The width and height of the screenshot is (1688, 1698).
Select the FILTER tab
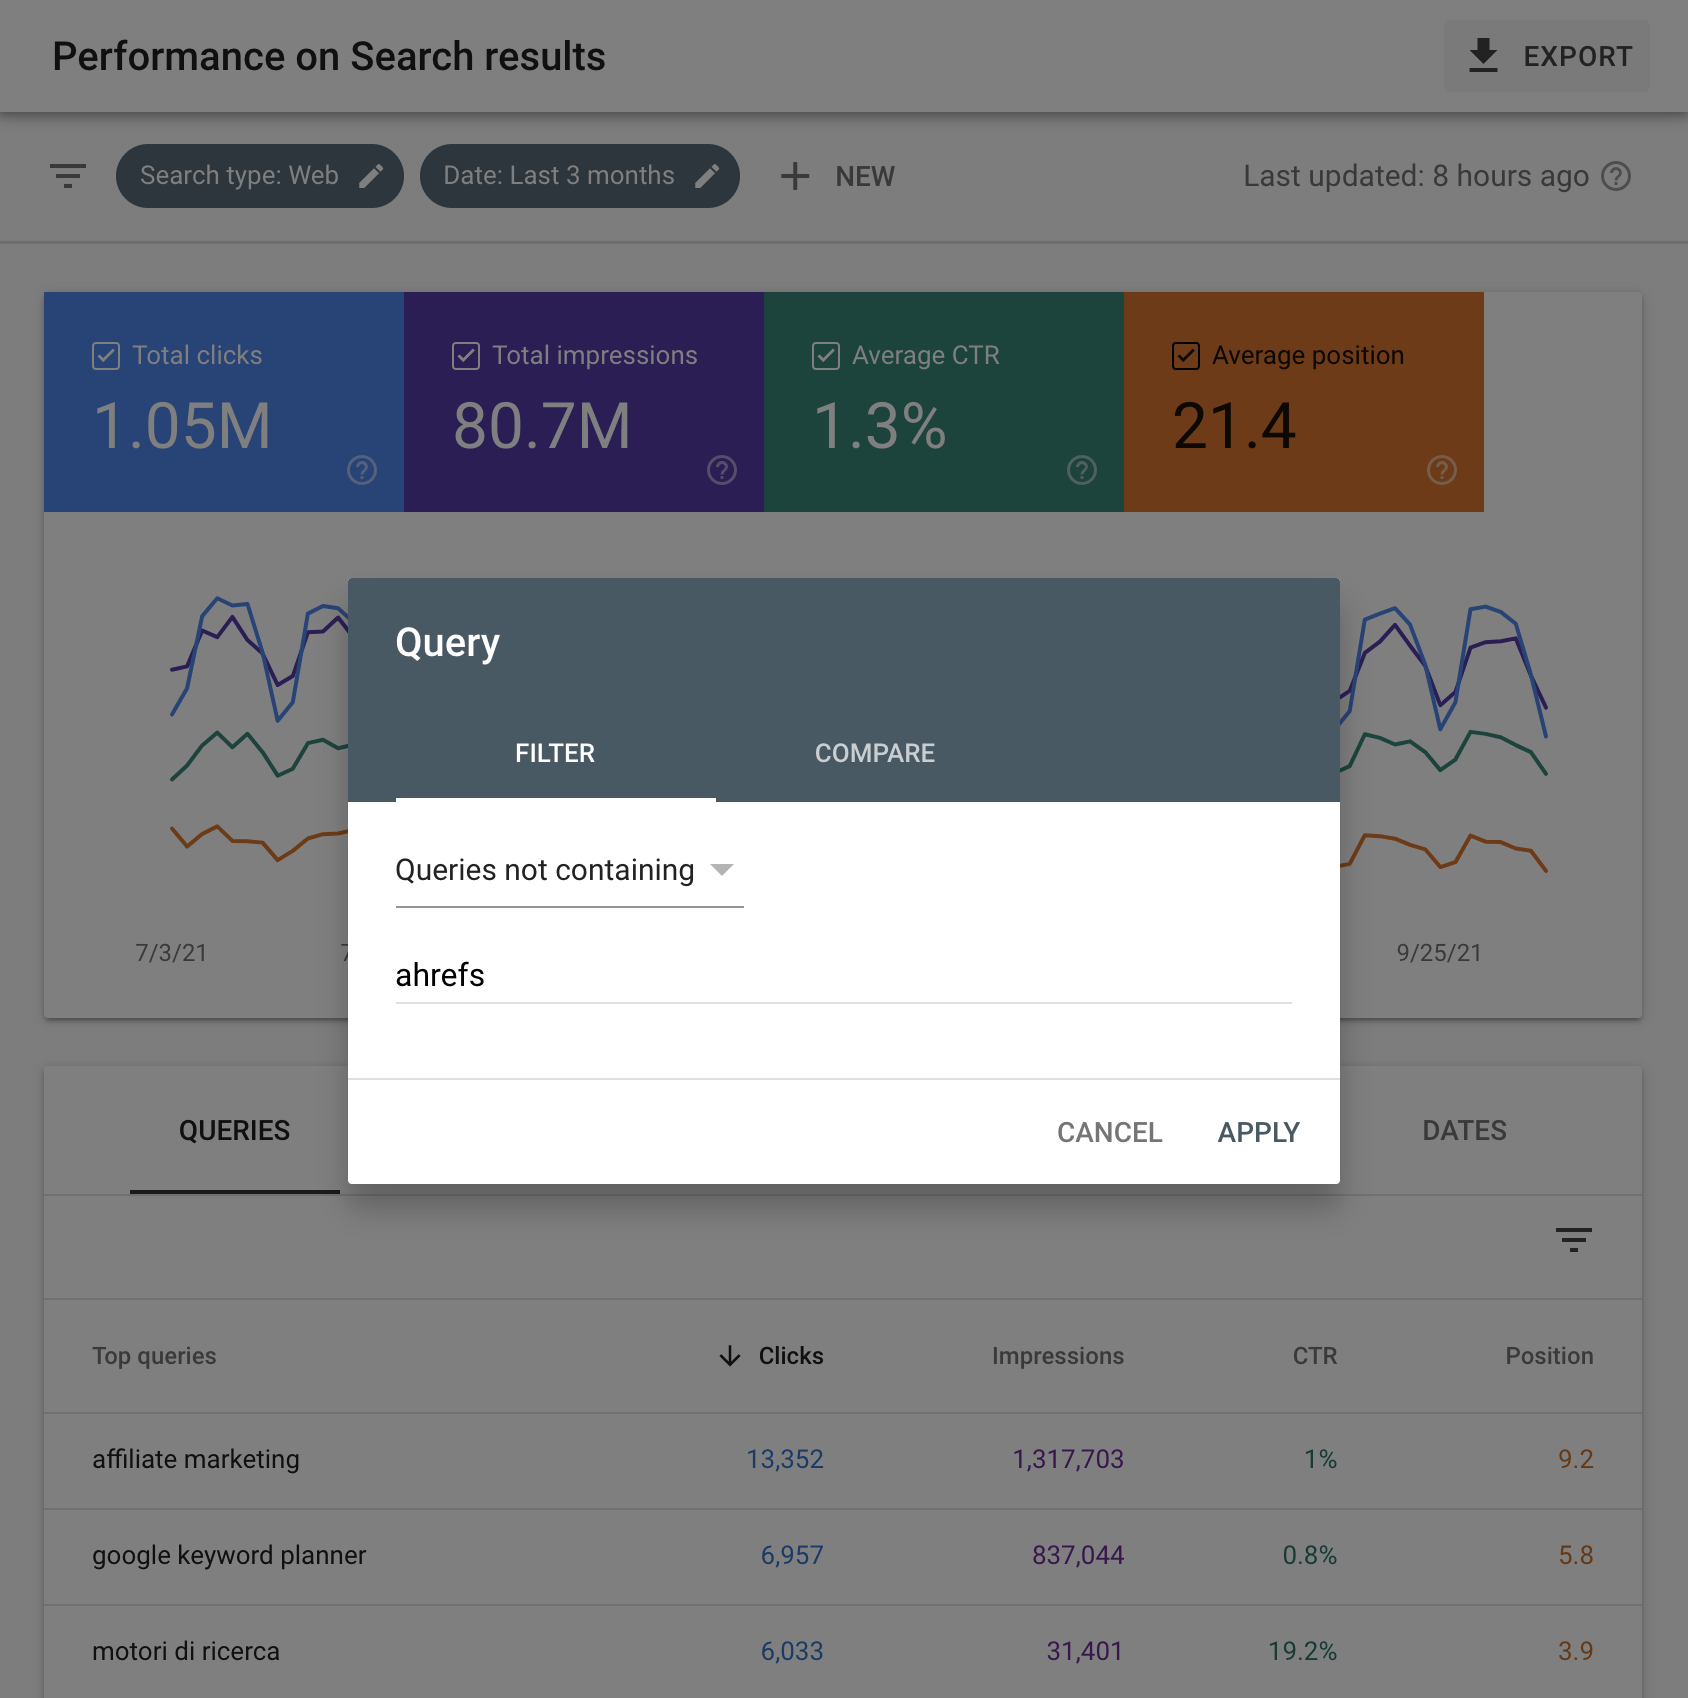555,753
